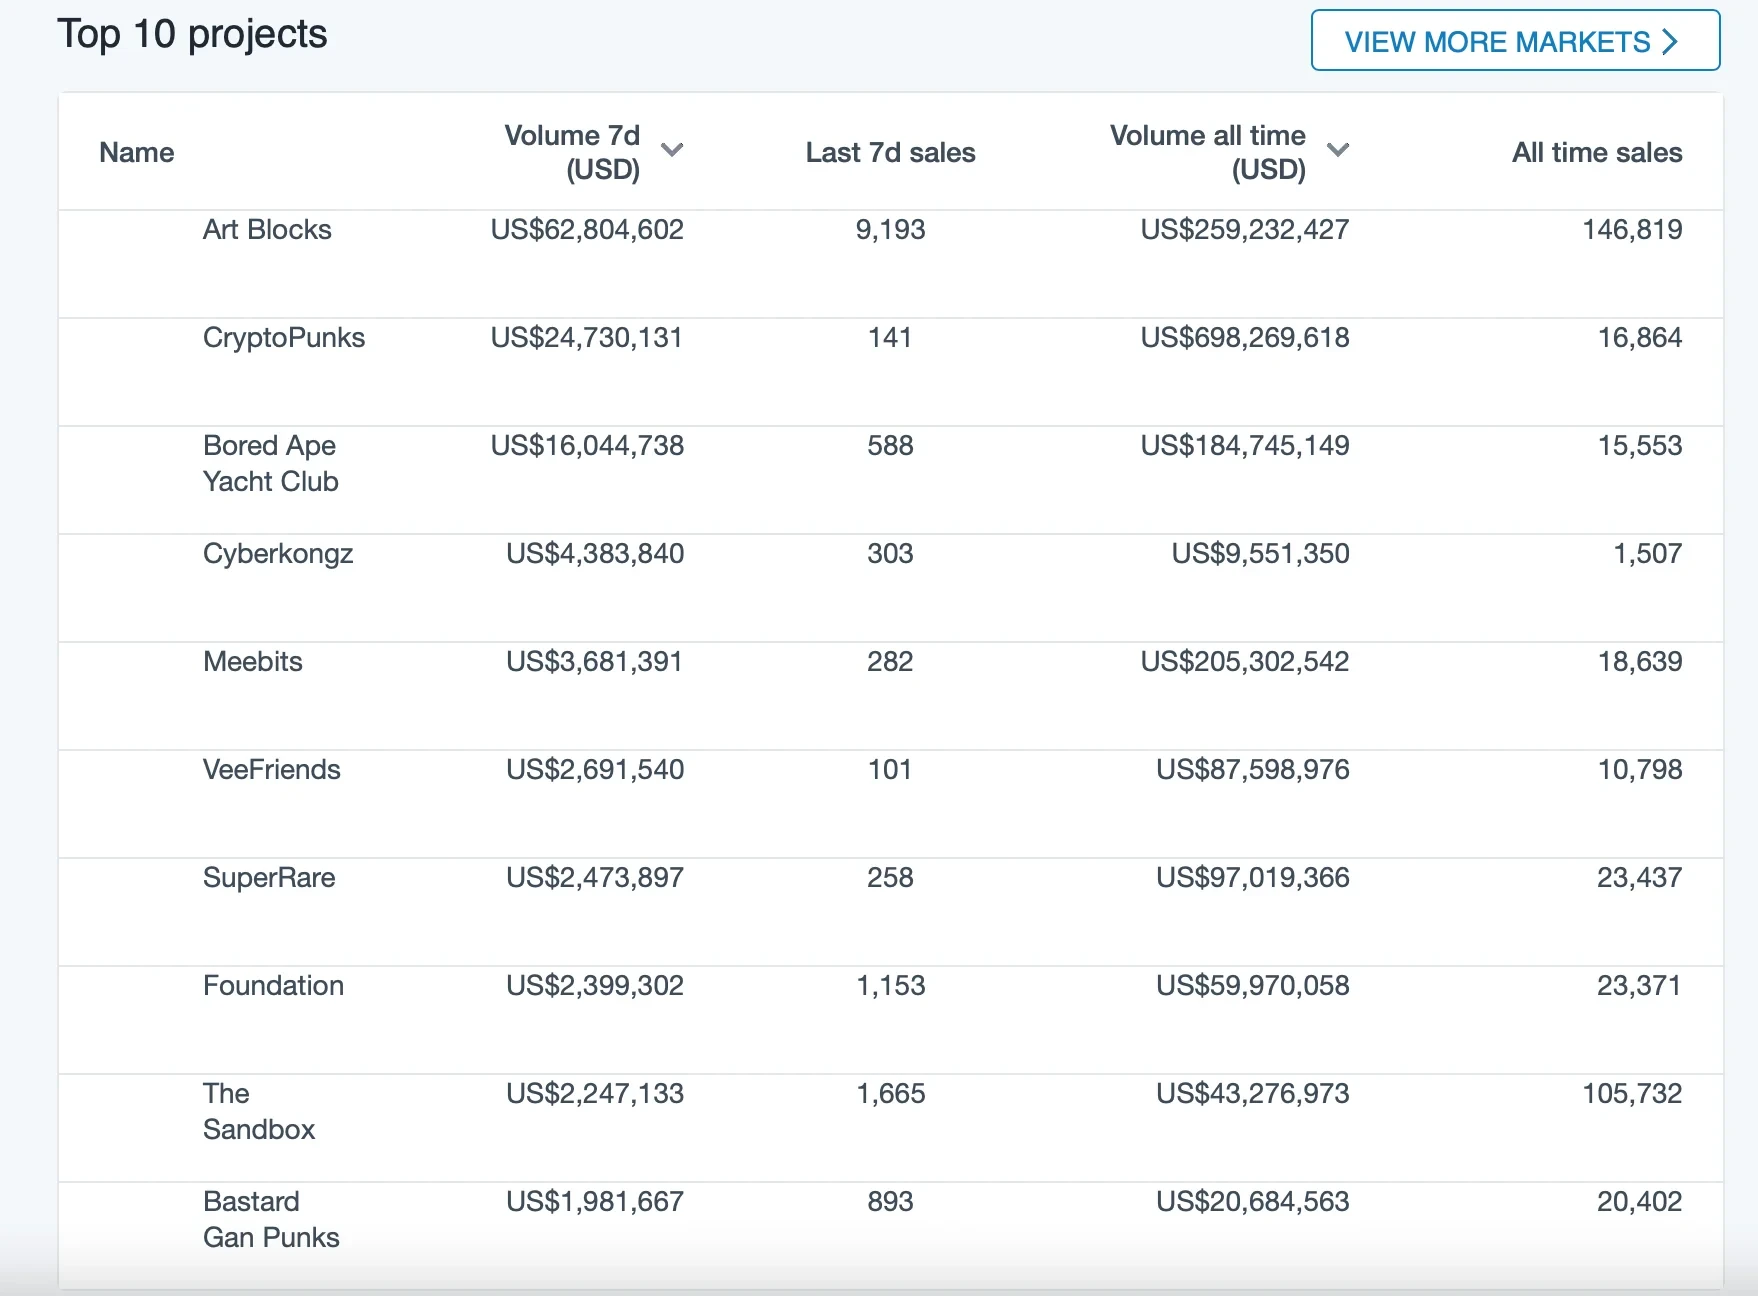
Task: Click the 23,371 all time sales cell
Action: pos(1640,986)
